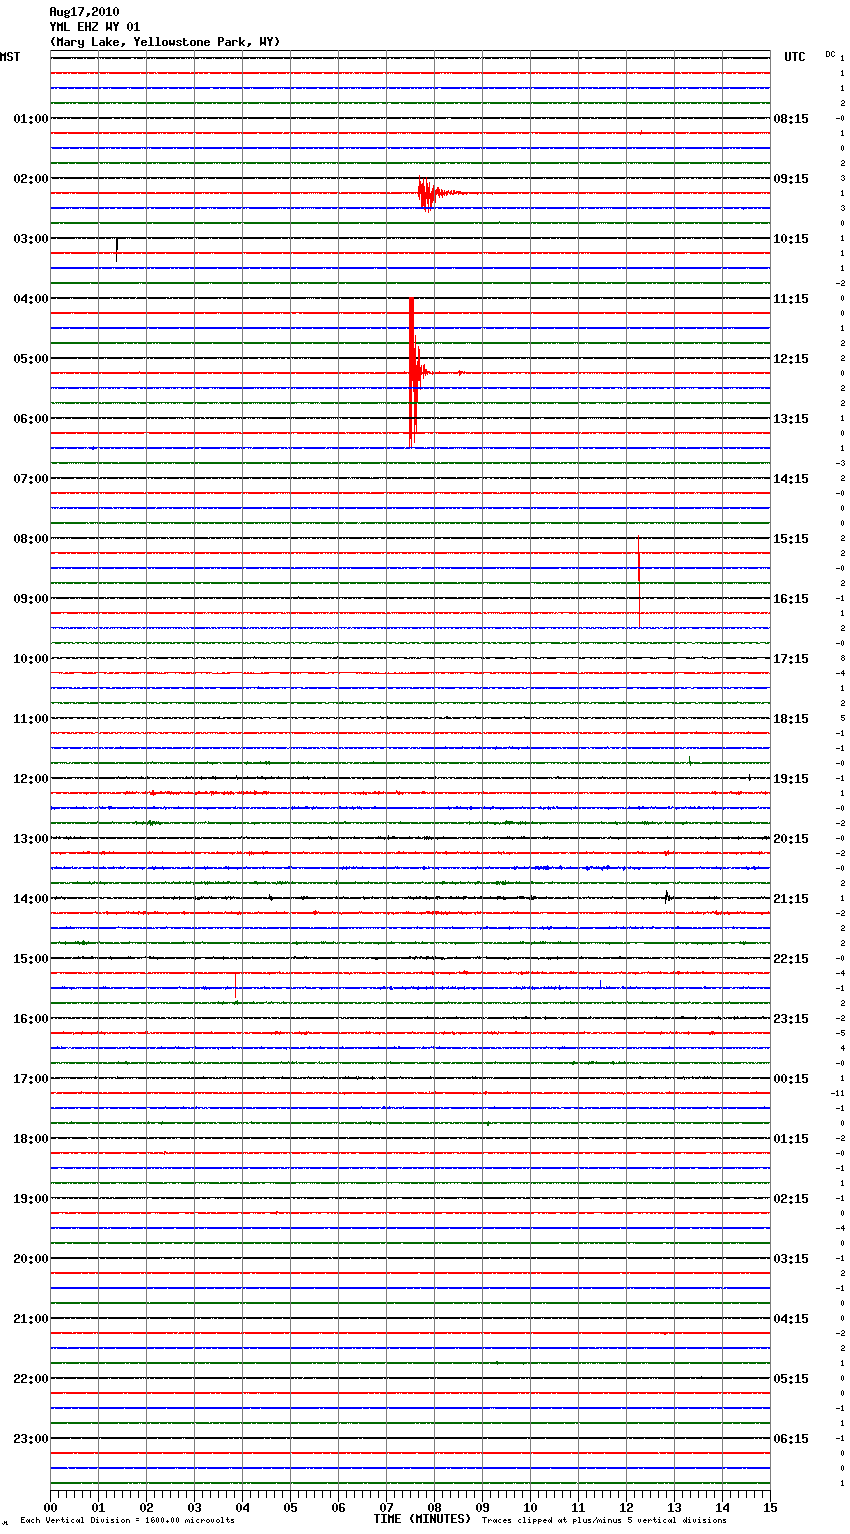Select the 01:00 MST time label
The height and width of the screenshot is (1534, 850).
[30, 119]
